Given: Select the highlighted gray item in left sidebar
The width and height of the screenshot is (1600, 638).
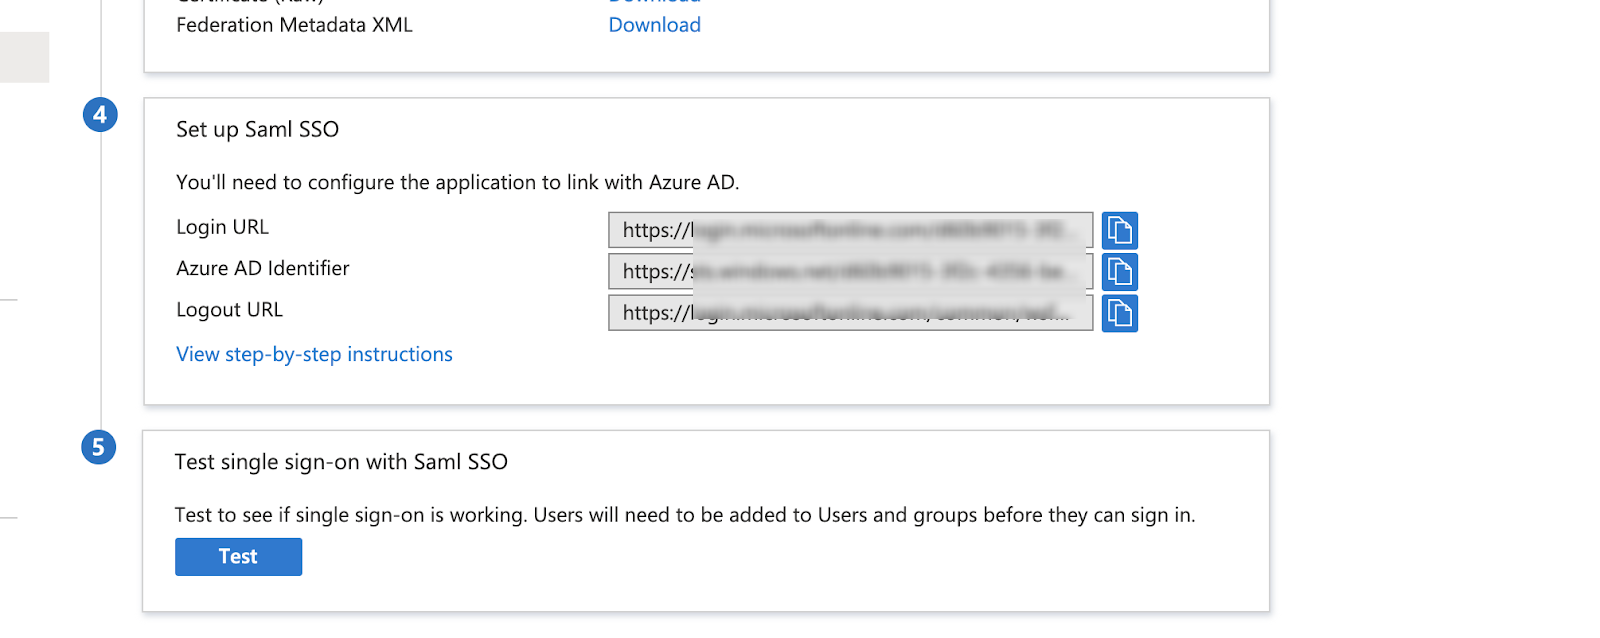Looking at the screenshot, I should (x=24, y=57).
